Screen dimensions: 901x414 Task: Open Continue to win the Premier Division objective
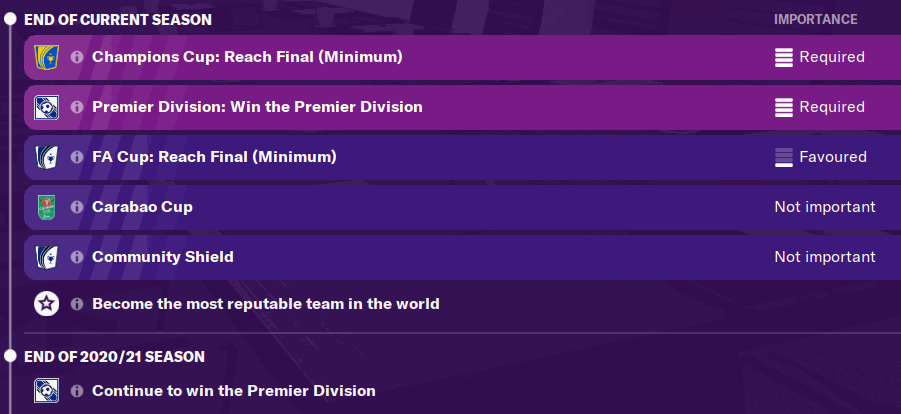coord(234,391)
